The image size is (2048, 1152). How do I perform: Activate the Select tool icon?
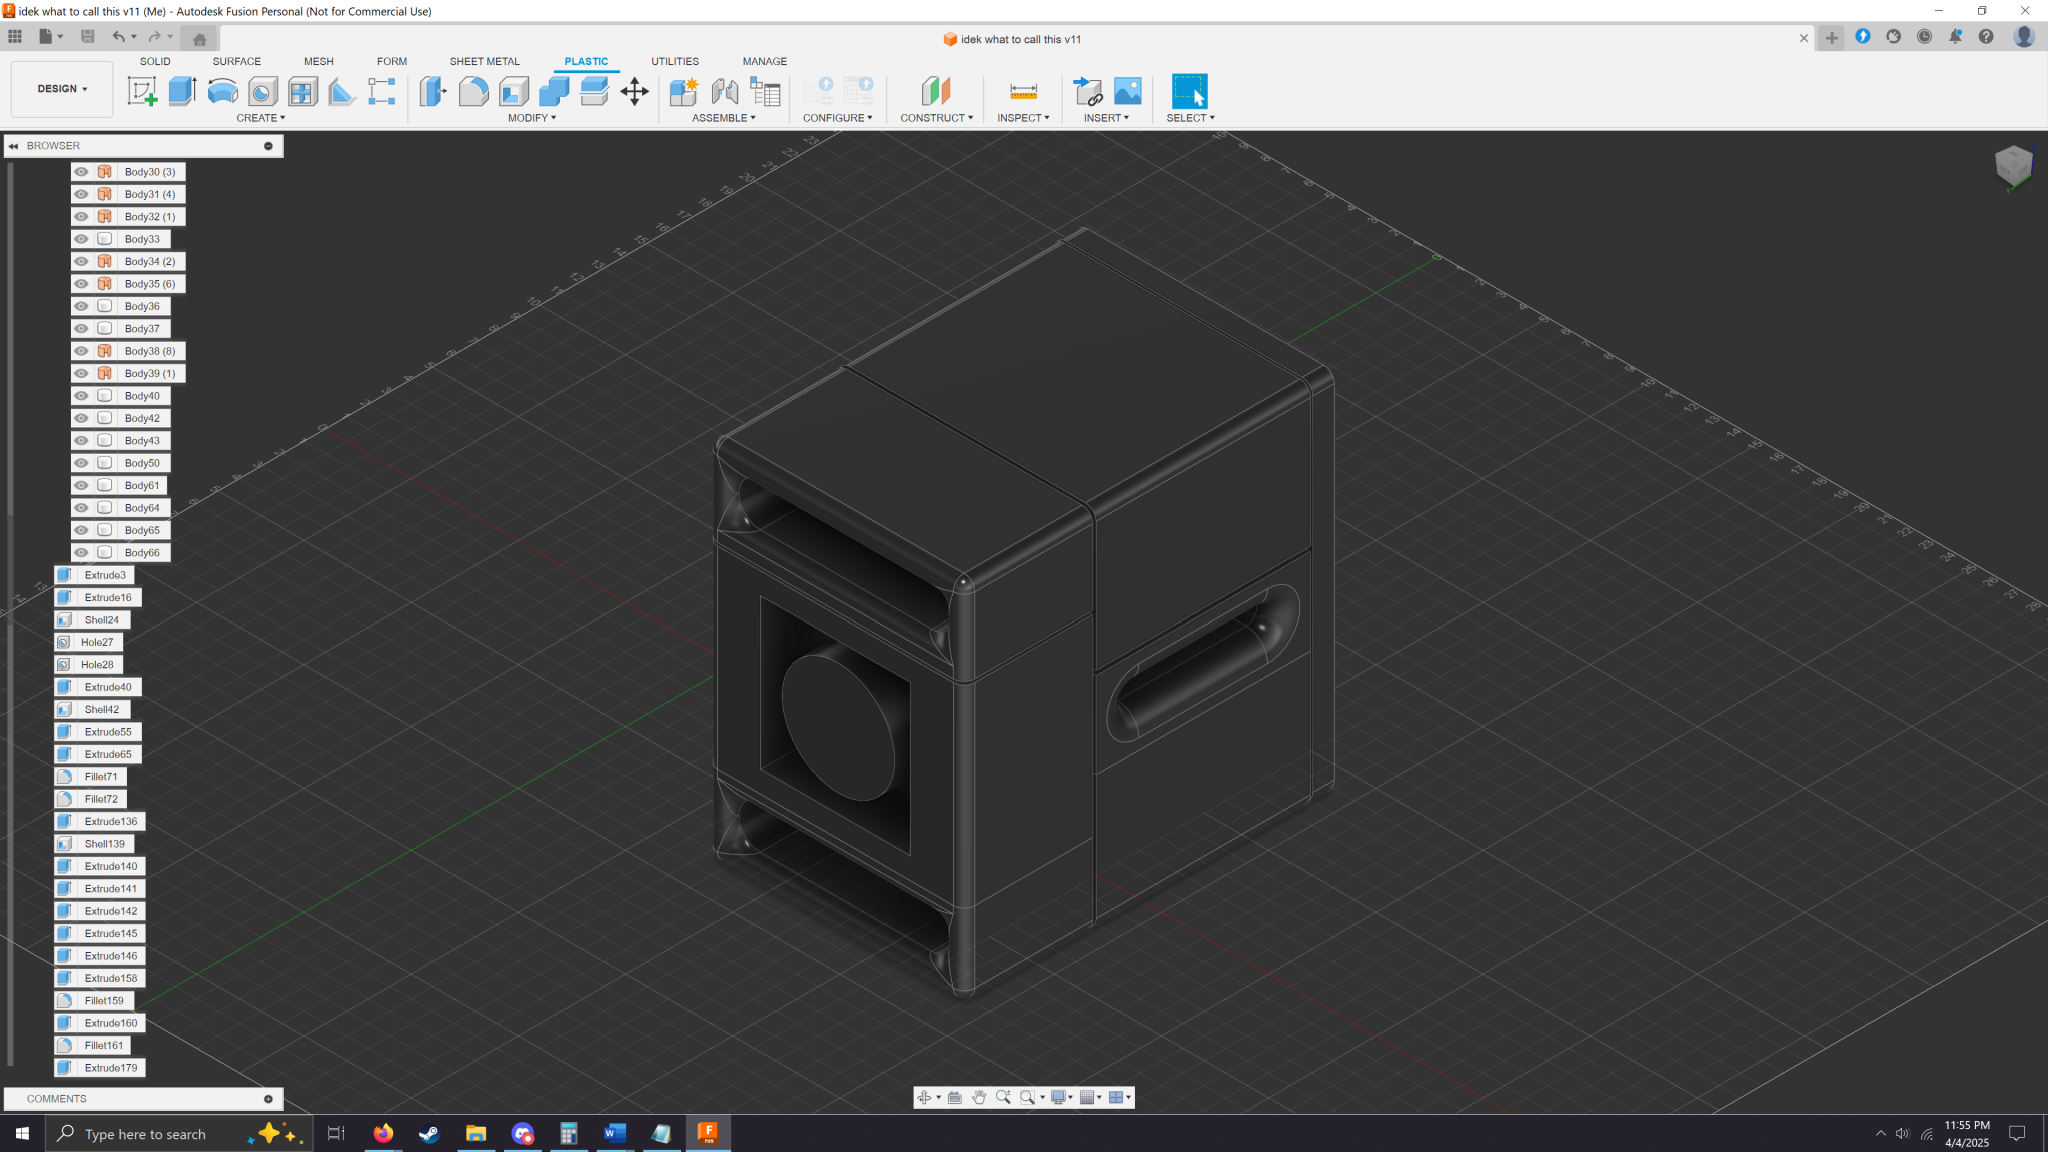(x=1190, y=91)
